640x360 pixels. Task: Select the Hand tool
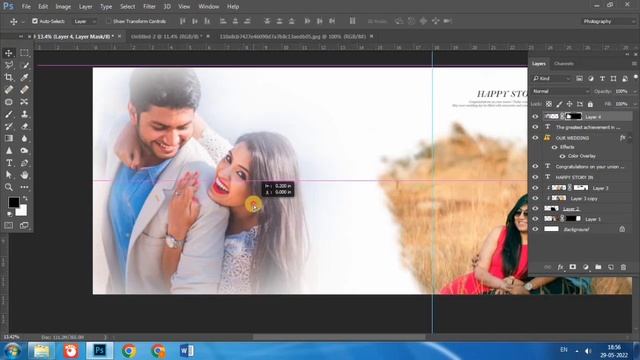pos(24,175)
